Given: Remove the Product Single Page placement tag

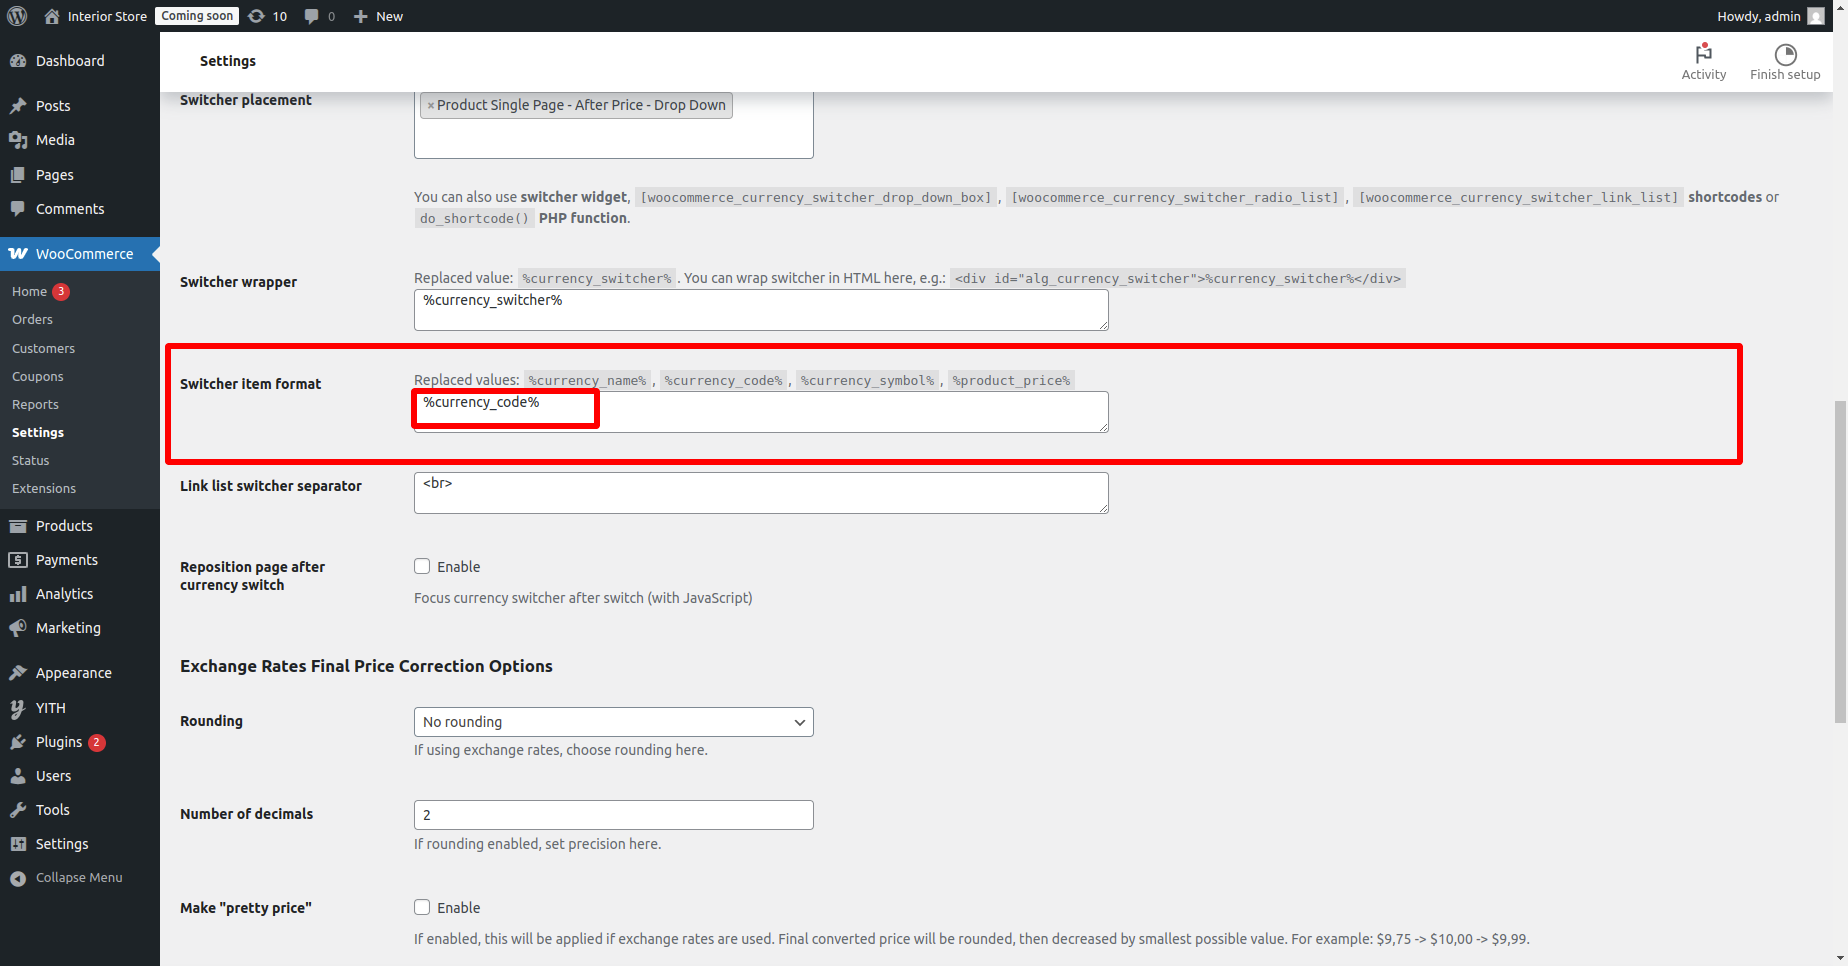Looking at the screenshot, I should coord(430,106).
